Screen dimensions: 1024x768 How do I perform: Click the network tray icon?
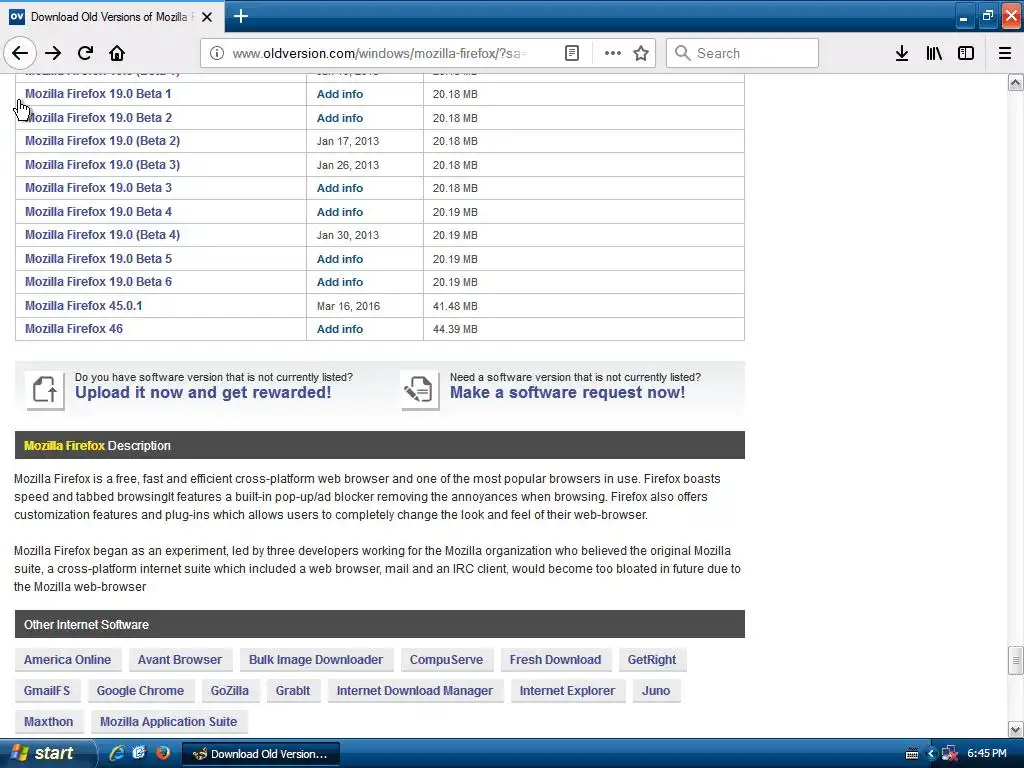click(950, 754)
